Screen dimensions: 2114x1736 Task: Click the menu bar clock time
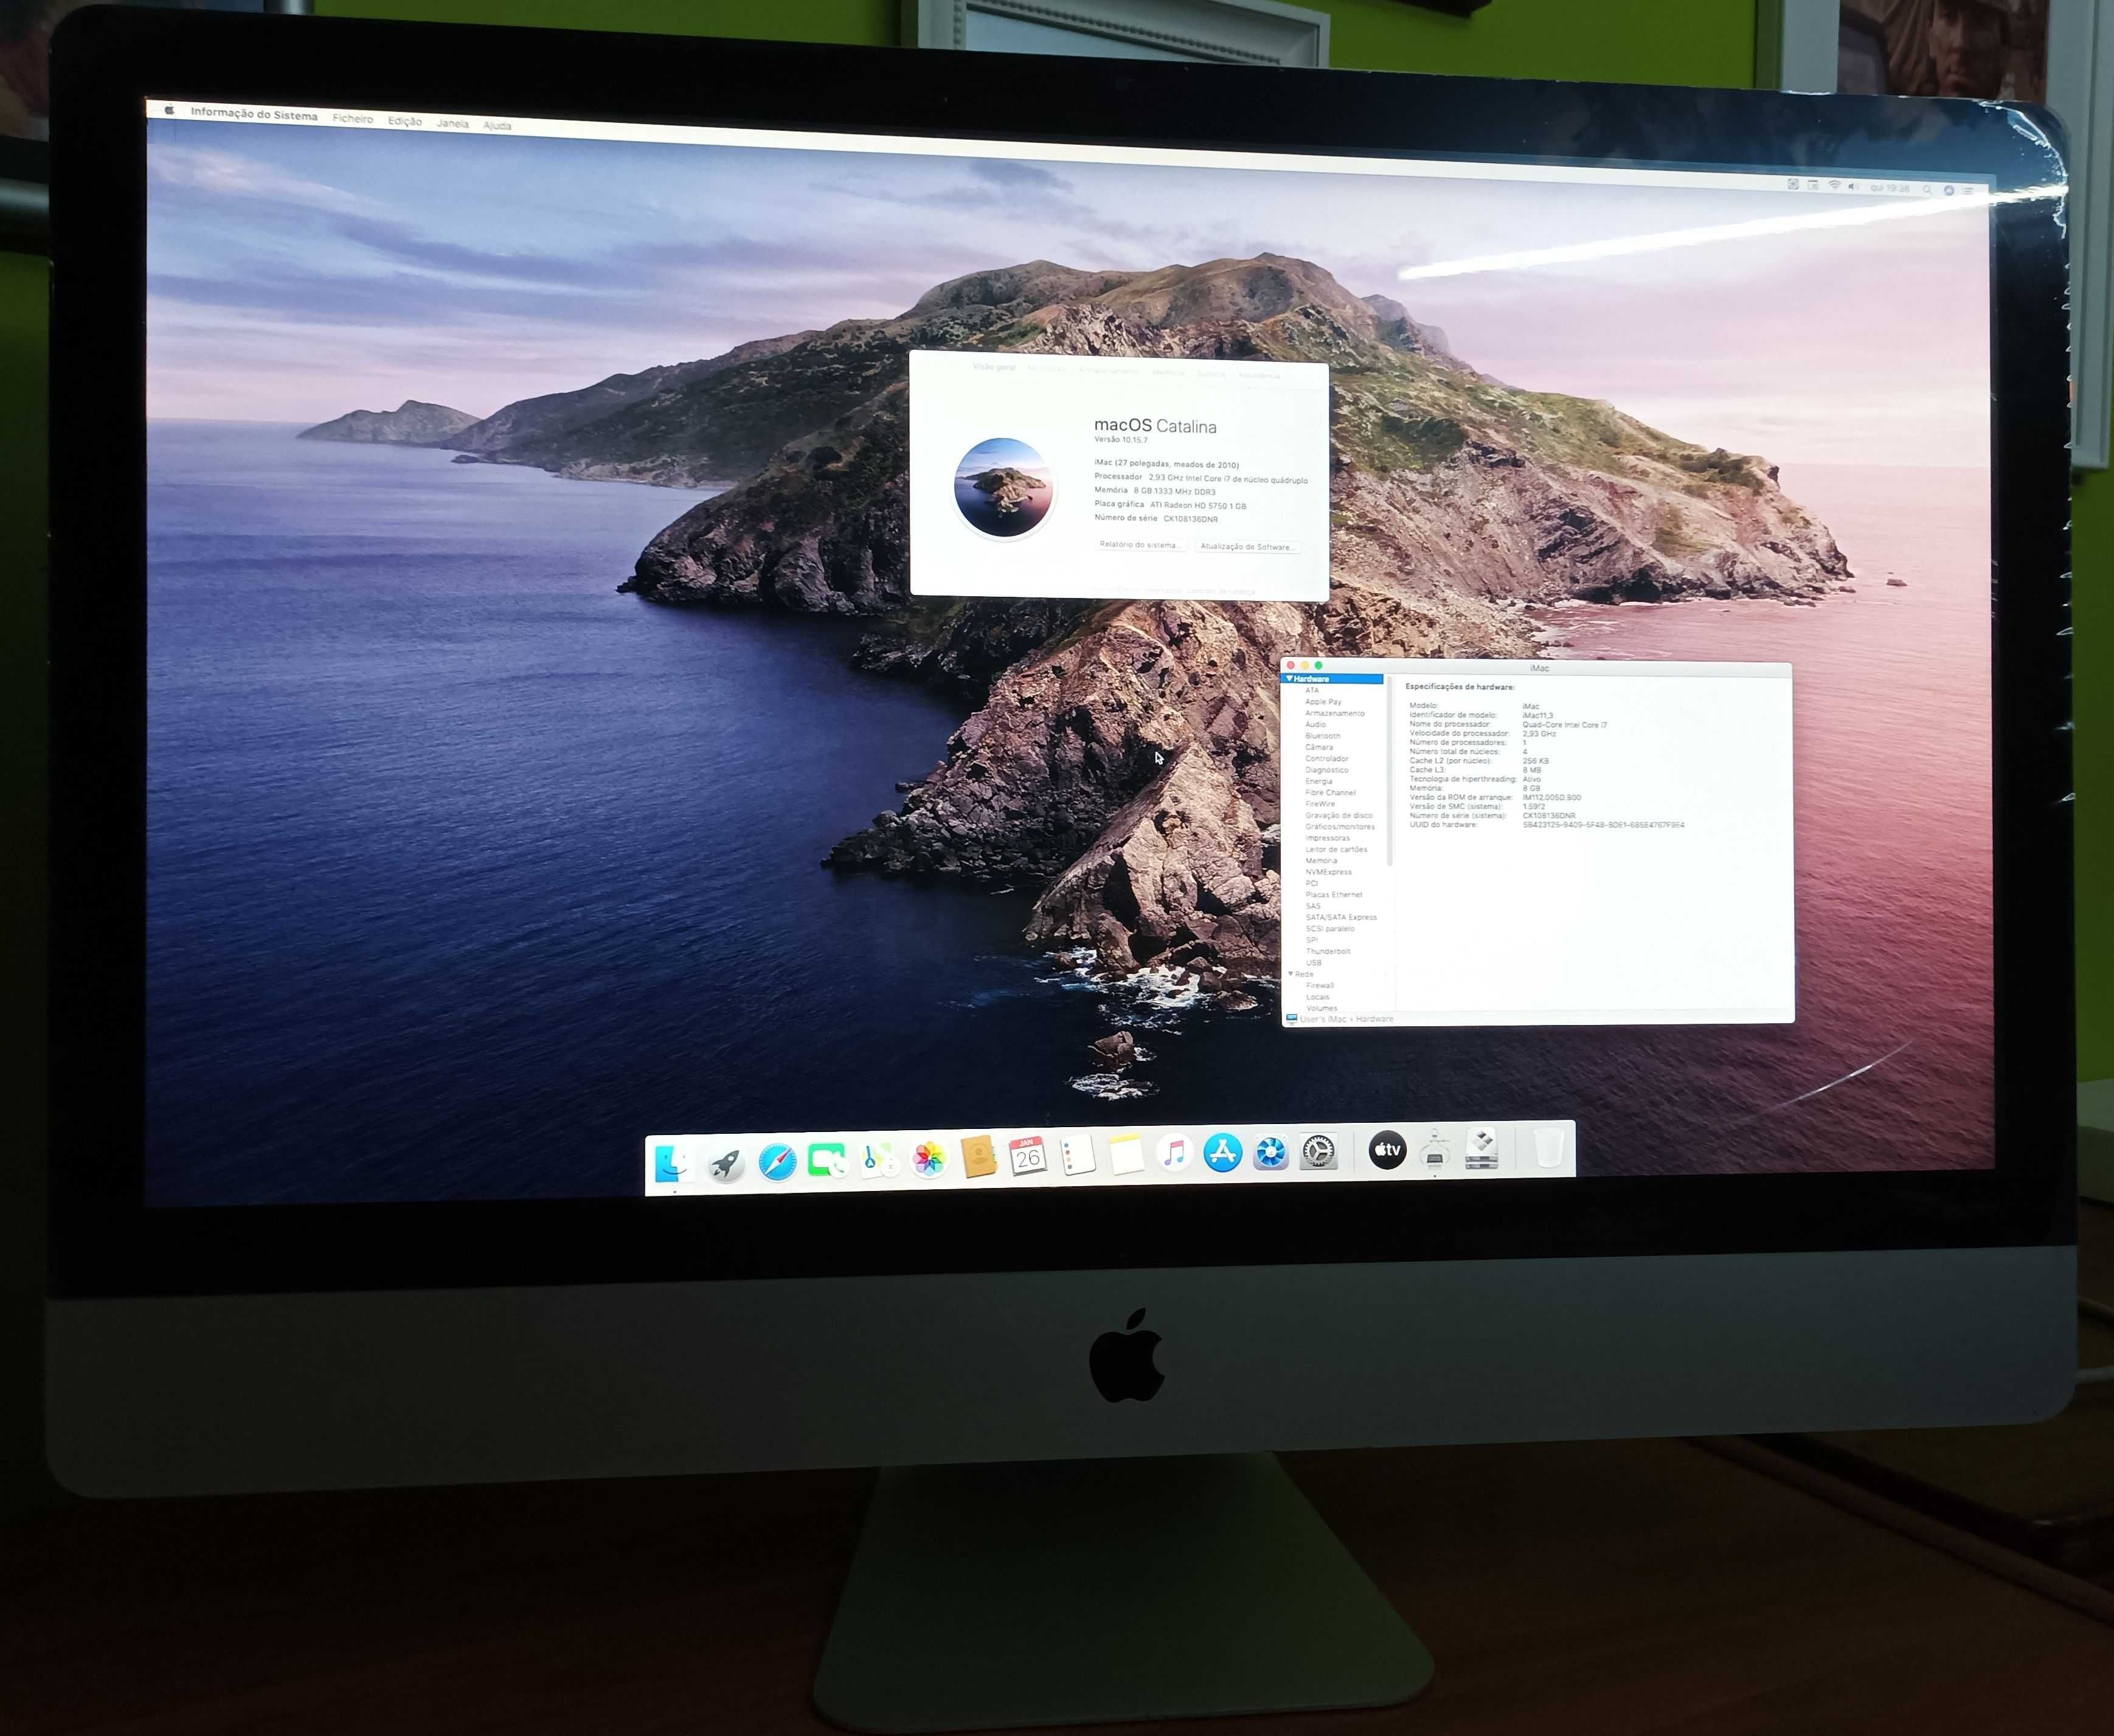(x=1890, y=188)
